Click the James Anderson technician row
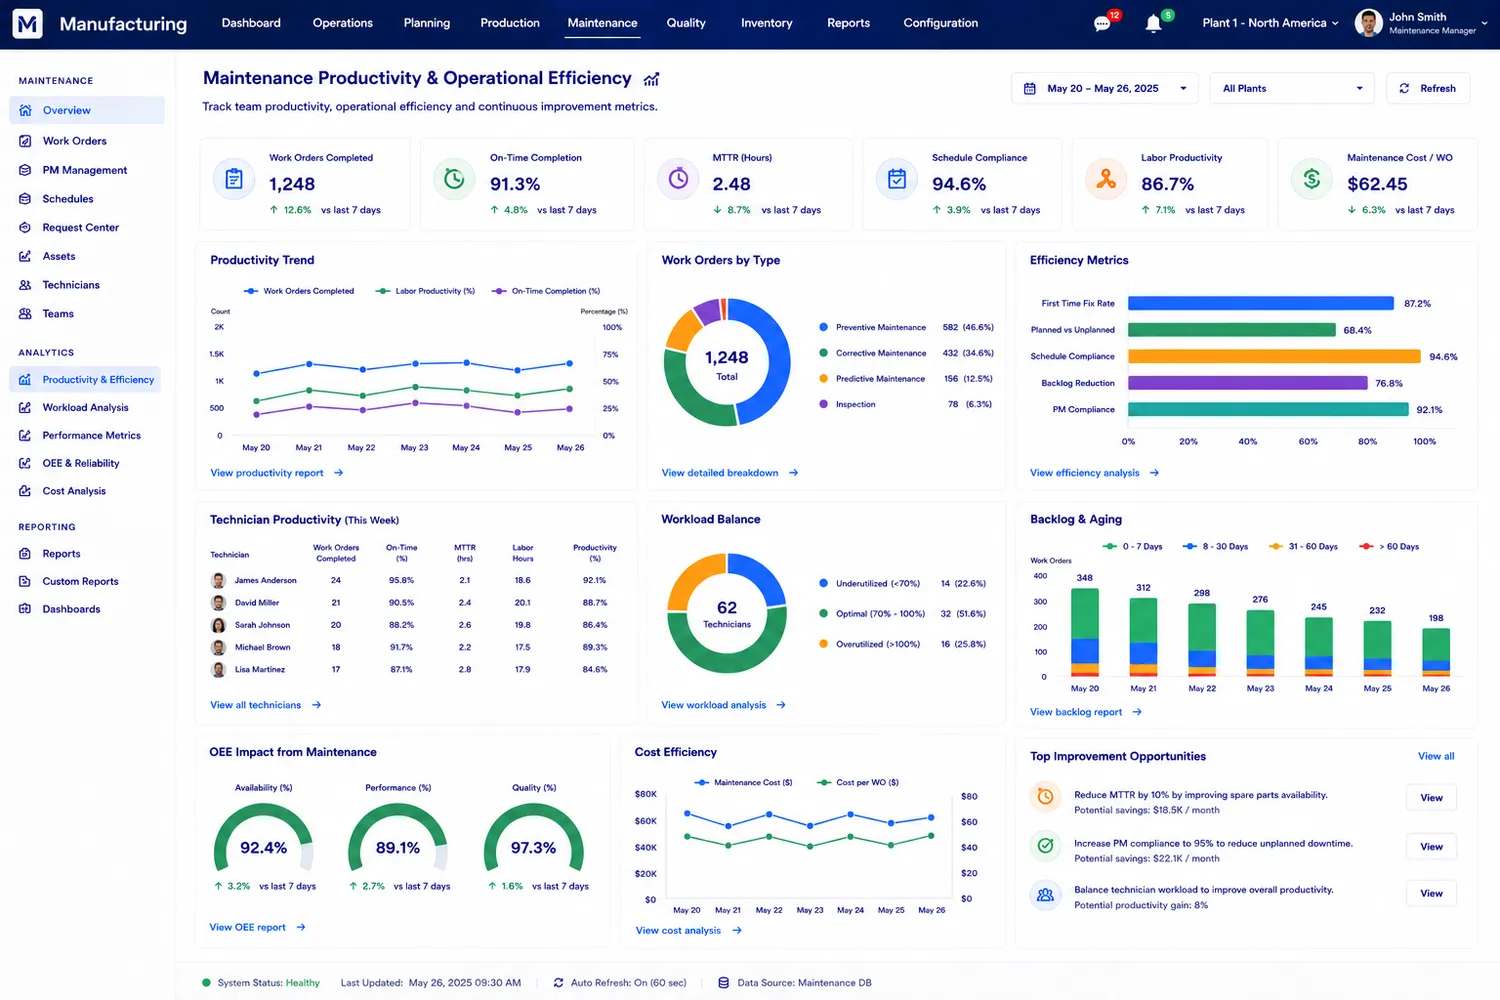This screenshot has width=1500, height=1000. (x=417, y=580)
